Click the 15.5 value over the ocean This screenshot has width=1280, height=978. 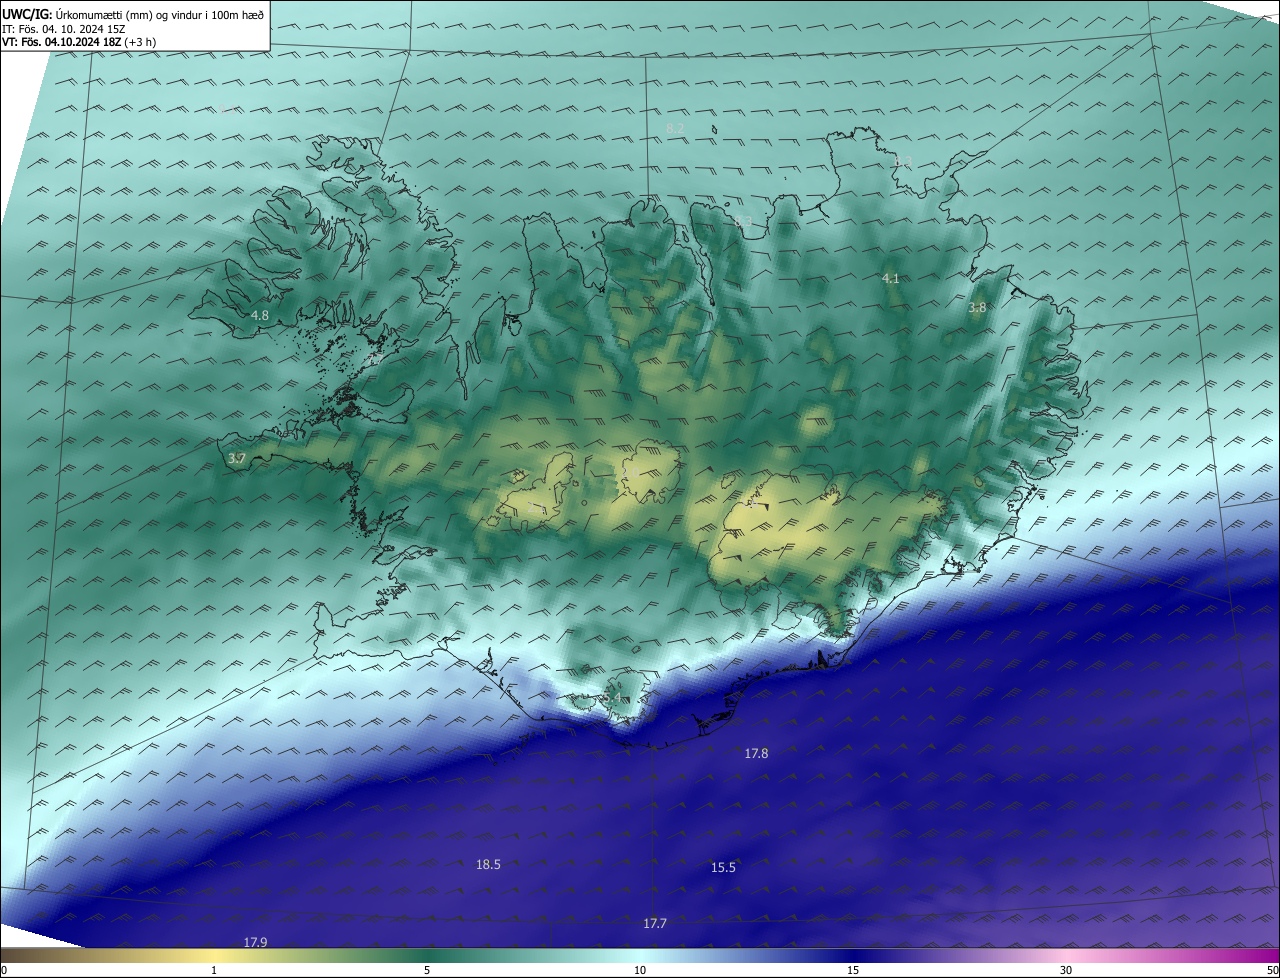(723, 867)
